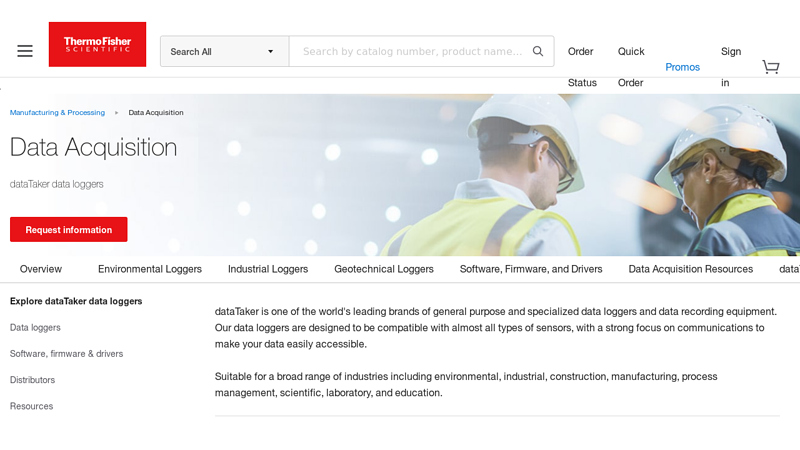Screen dimensions: 800x450
Task: Go to Quick Order
Action: 631,66
